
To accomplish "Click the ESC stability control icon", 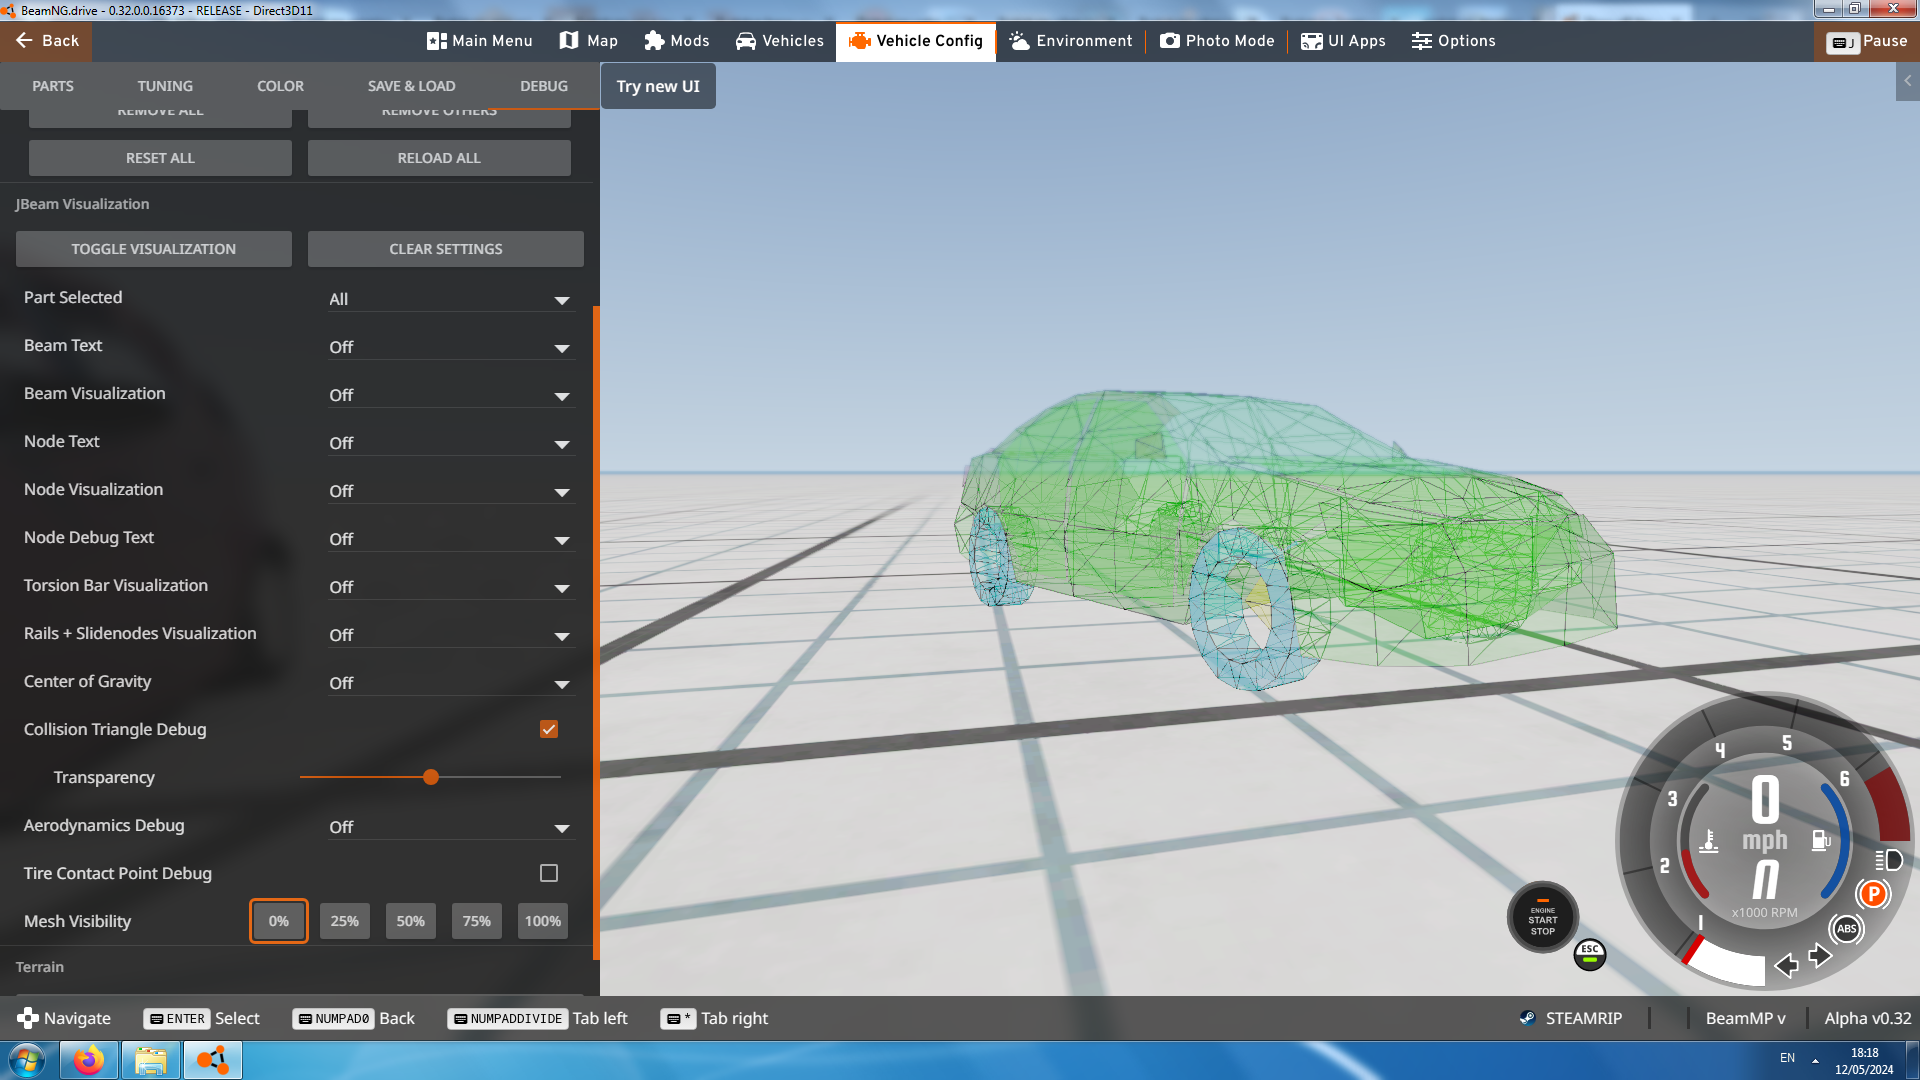I will (x=1589, y=954).
